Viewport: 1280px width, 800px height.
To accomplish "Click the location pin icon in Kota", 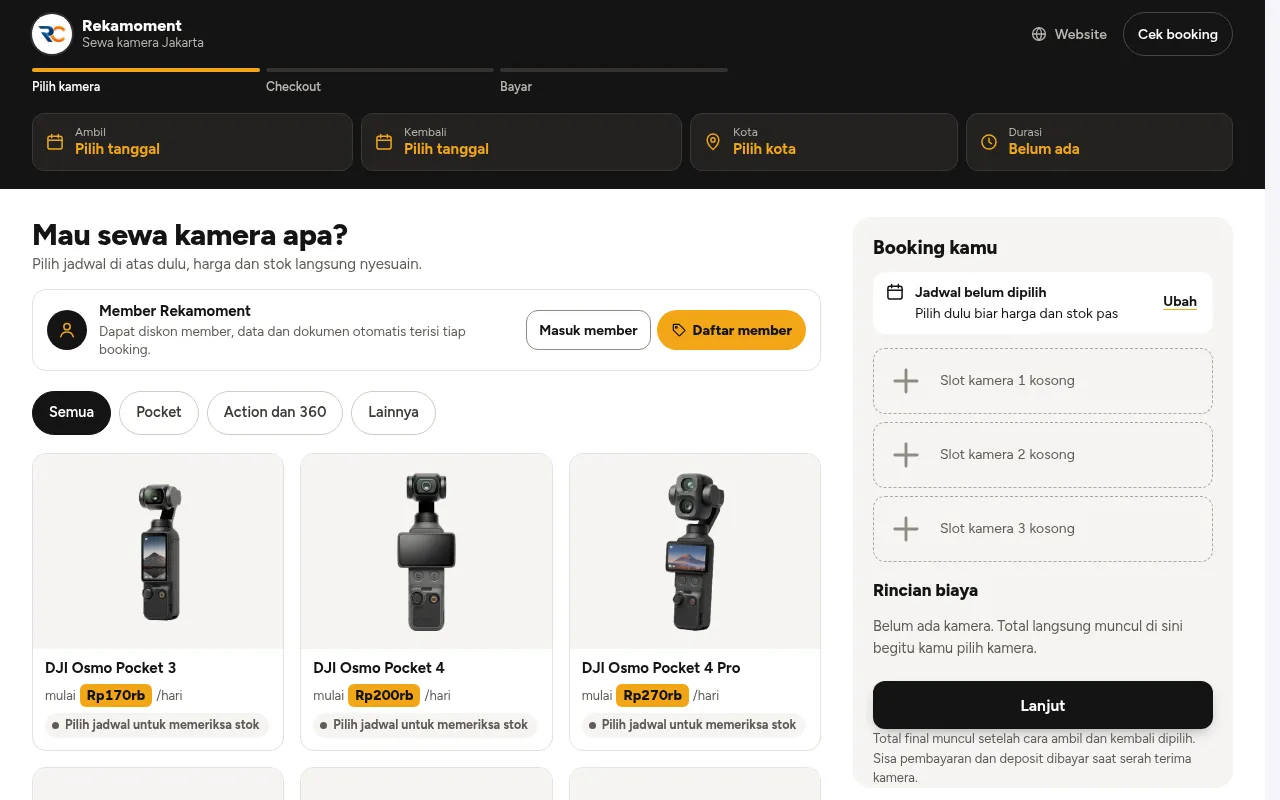I will pyautogui.click(x=713, y=142).
